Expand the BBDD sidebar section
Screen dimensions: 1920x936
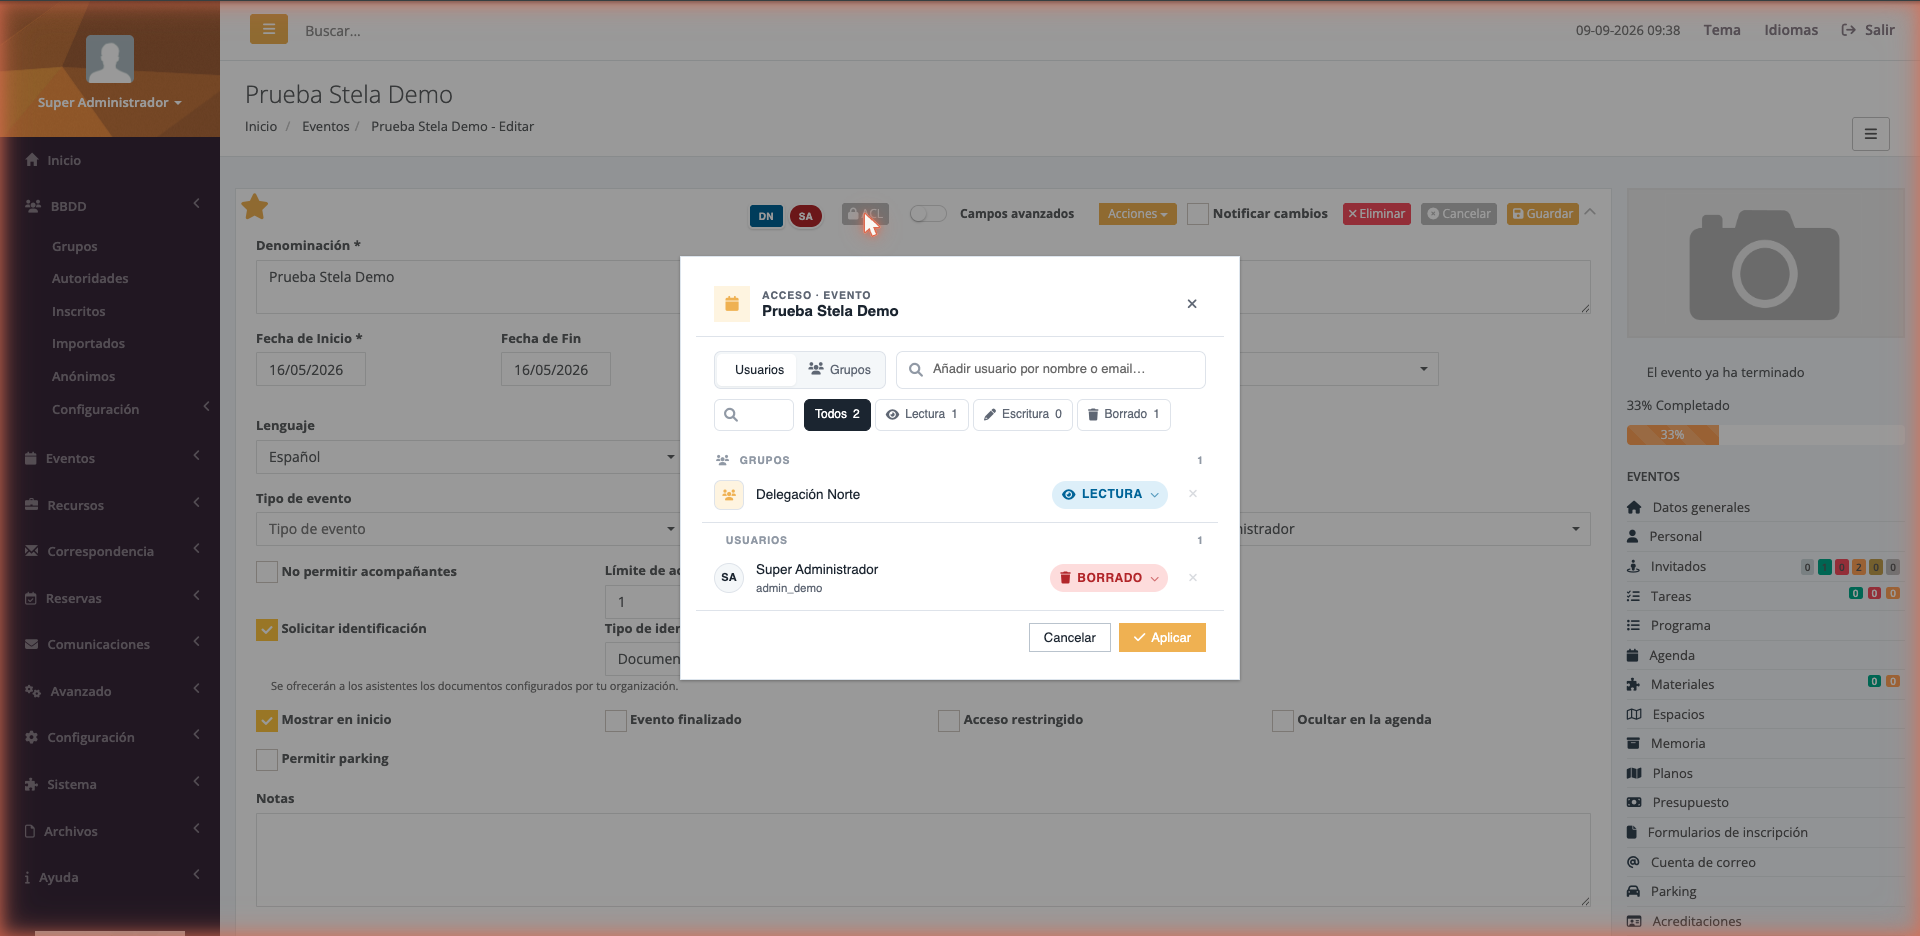coord(110,206)
